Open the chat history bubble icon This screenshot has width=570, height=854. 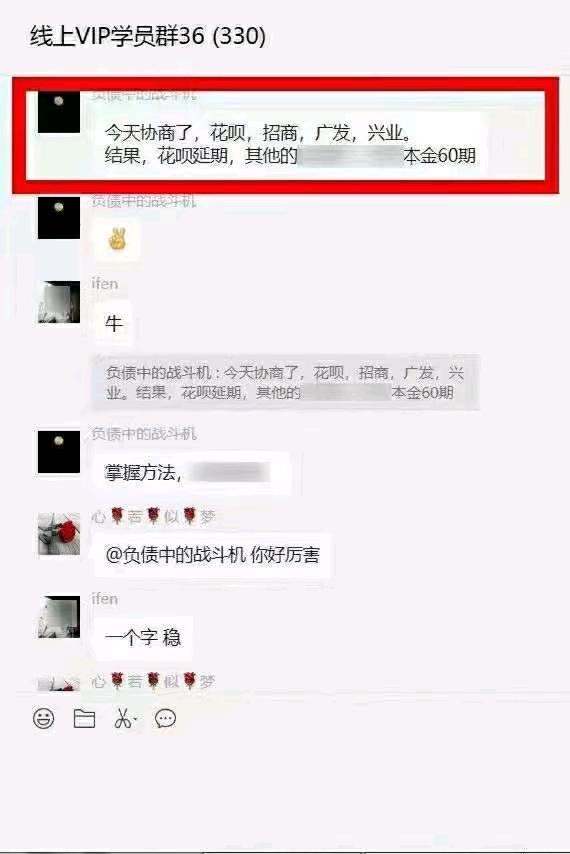click(x=166, y=719)
